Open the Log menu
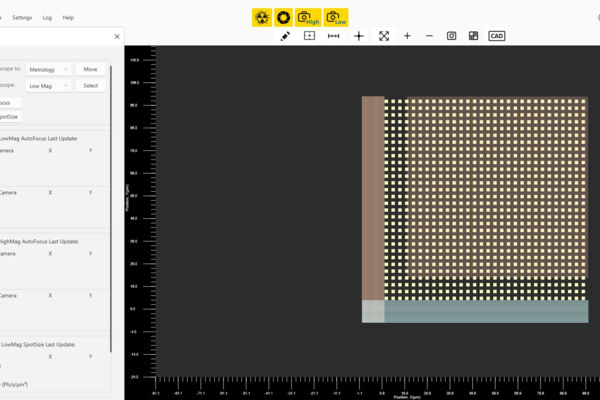Screen dimensions: 600x400 [x=47, y=18]
